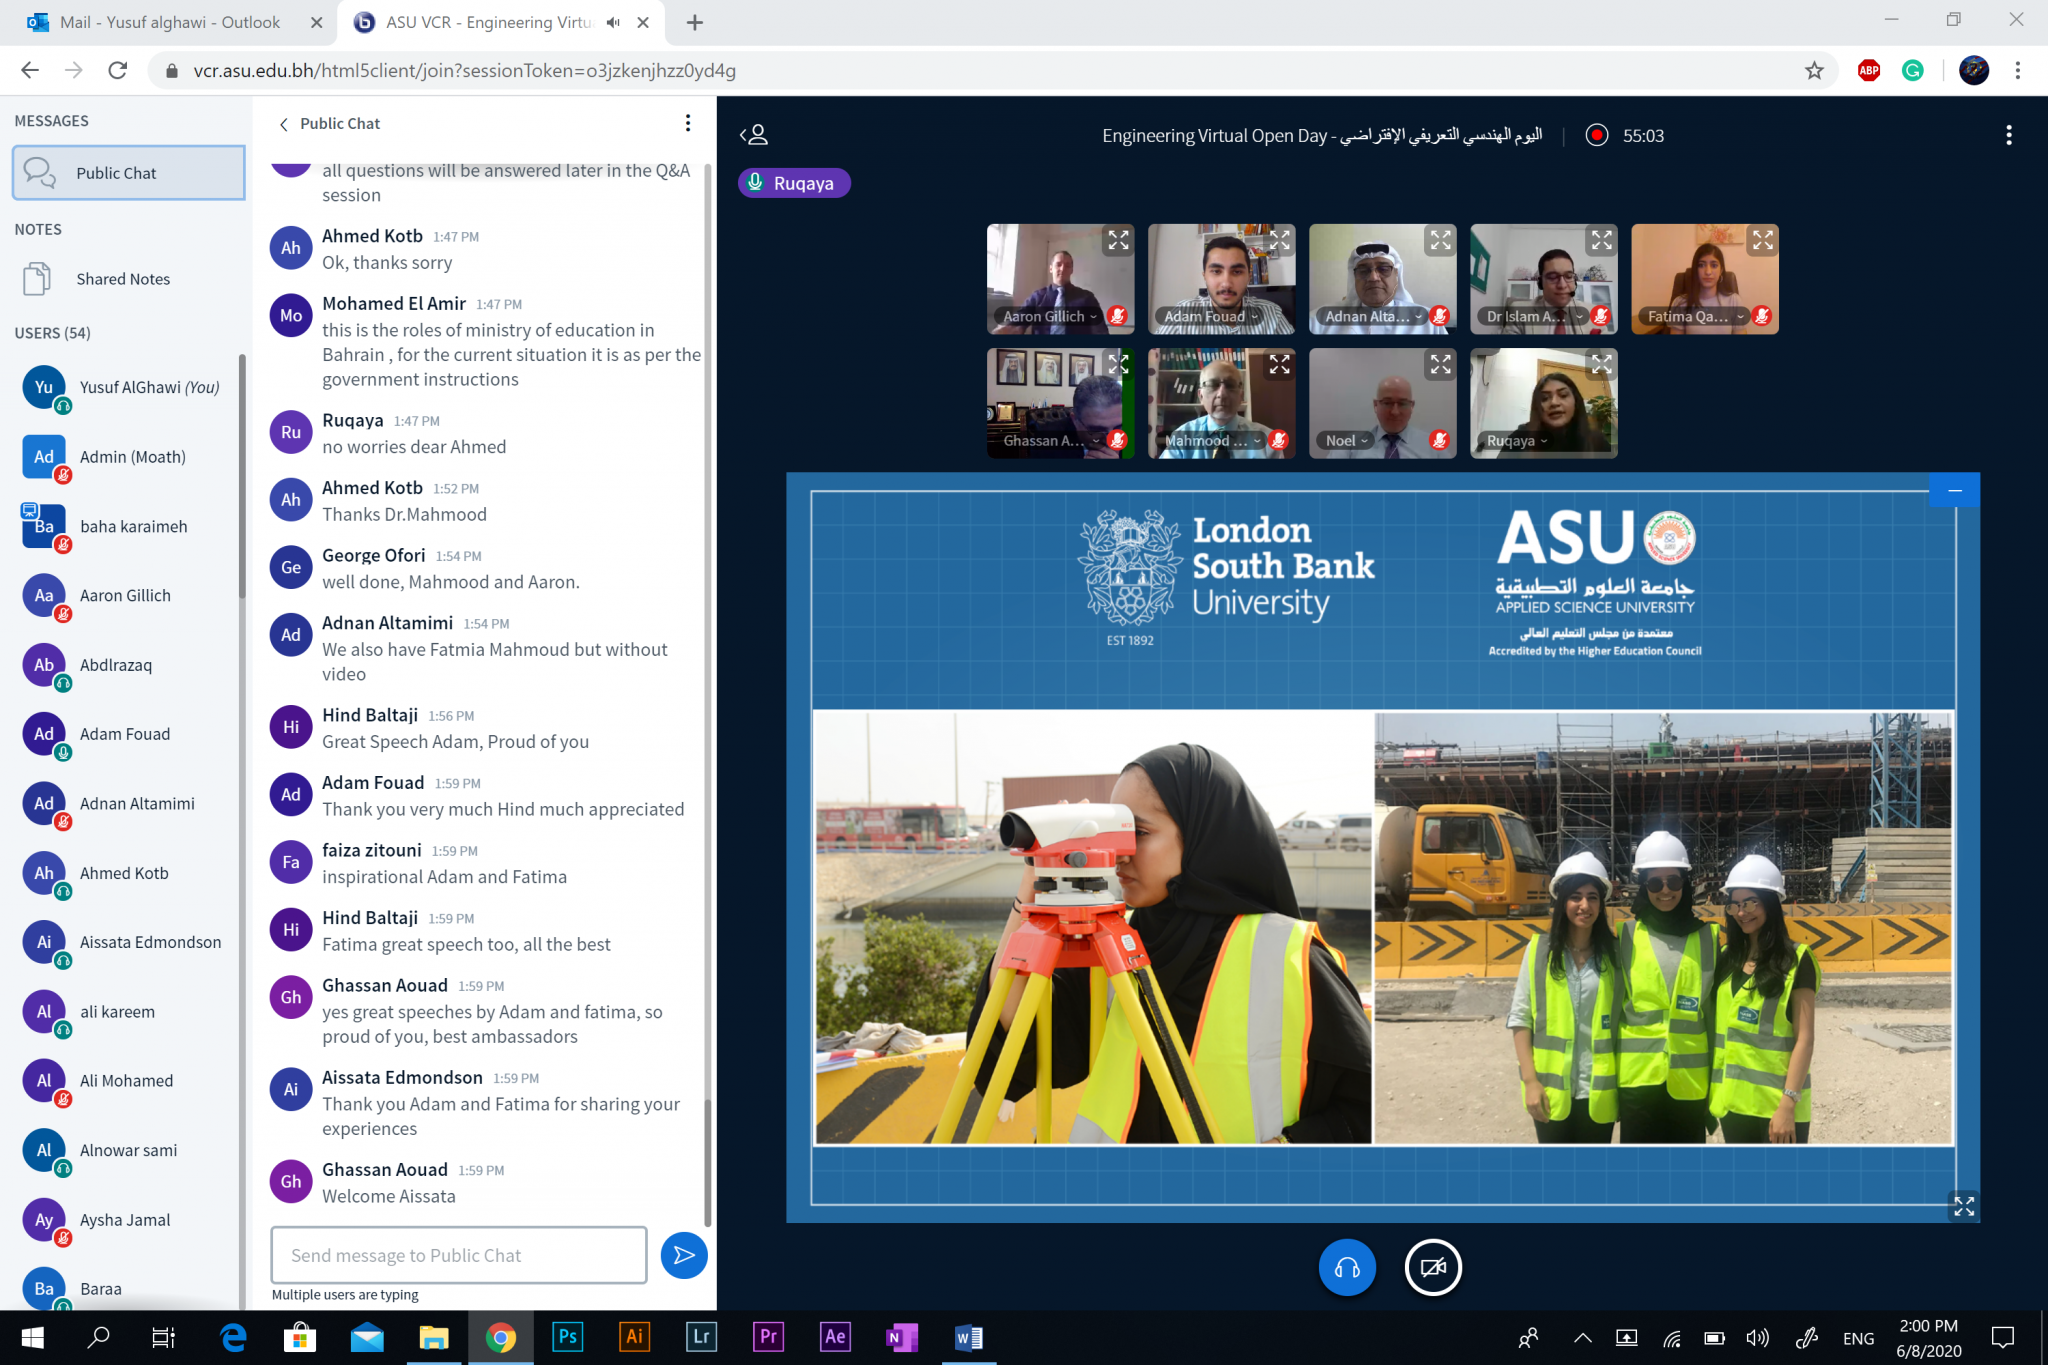This screenshot has height=1365, width=2048.
Task: Switch to Mail Outlook browser tab
Action: point(170,22)
